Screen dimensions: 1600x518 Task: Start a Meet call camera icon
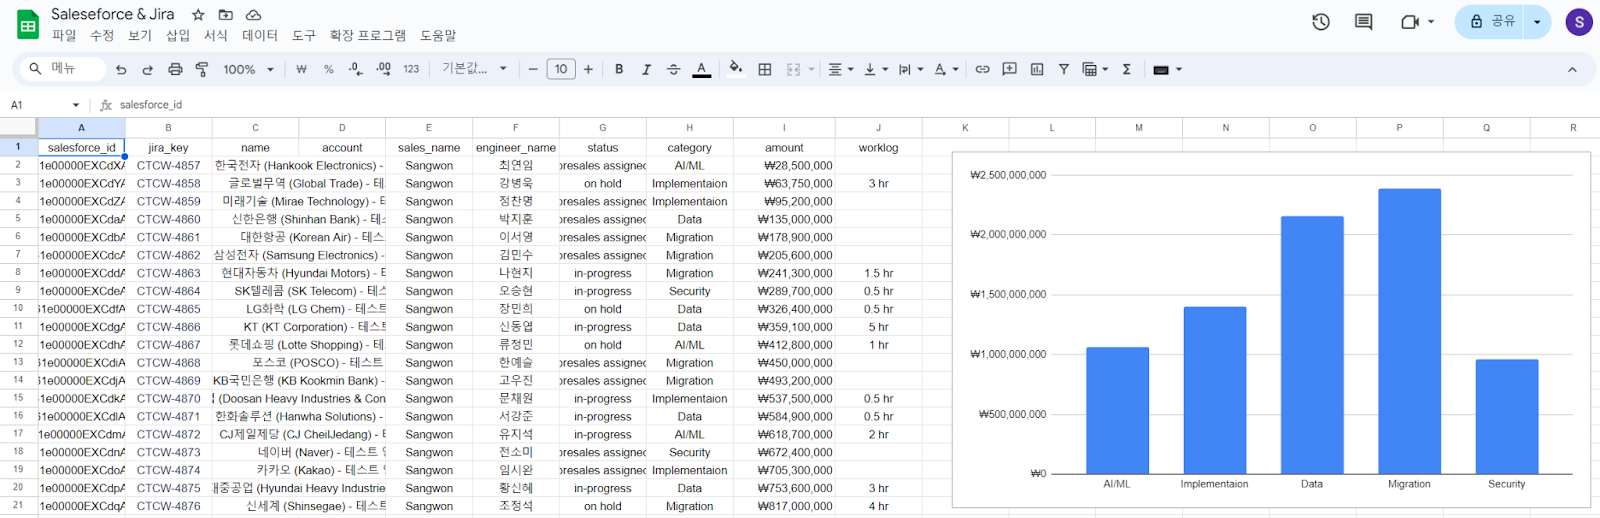tap(1410, 22)
